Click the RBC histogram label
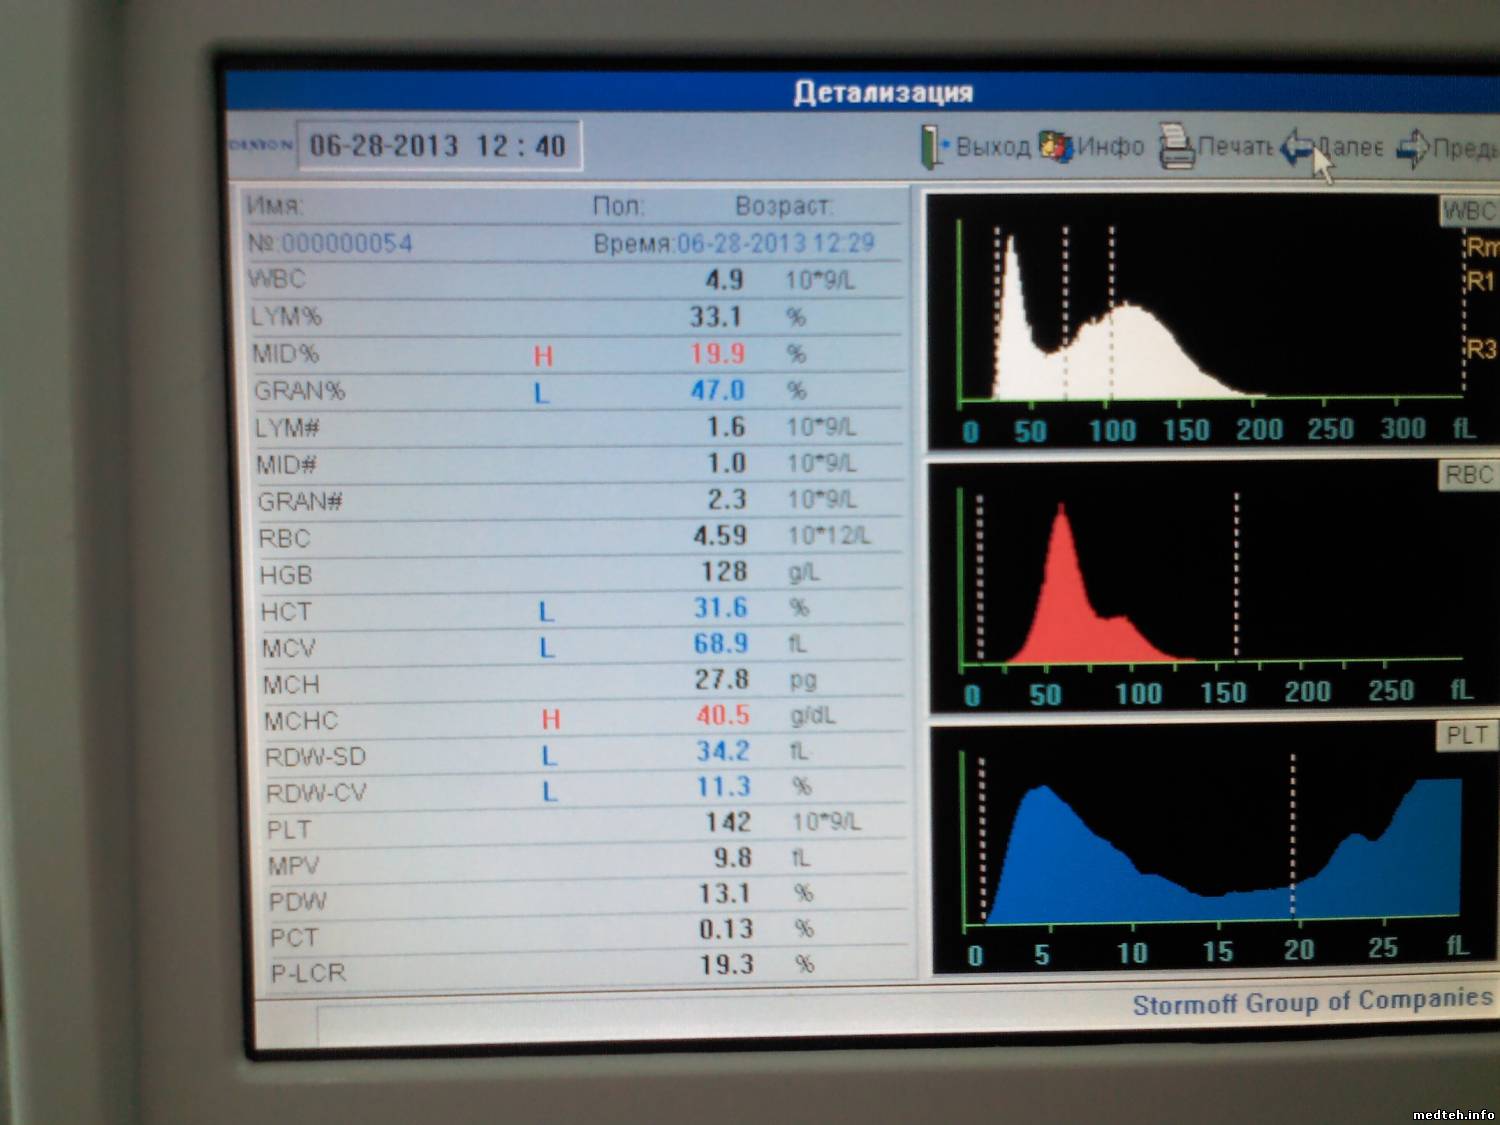Image resolution: width=1500 pixels, height=1125 pixels. click(1467, 475)
